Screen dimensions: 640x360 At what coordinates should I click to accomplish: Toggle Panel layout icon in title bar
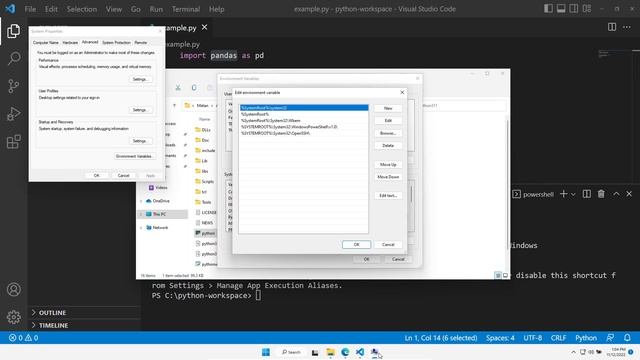coord(561,9)
